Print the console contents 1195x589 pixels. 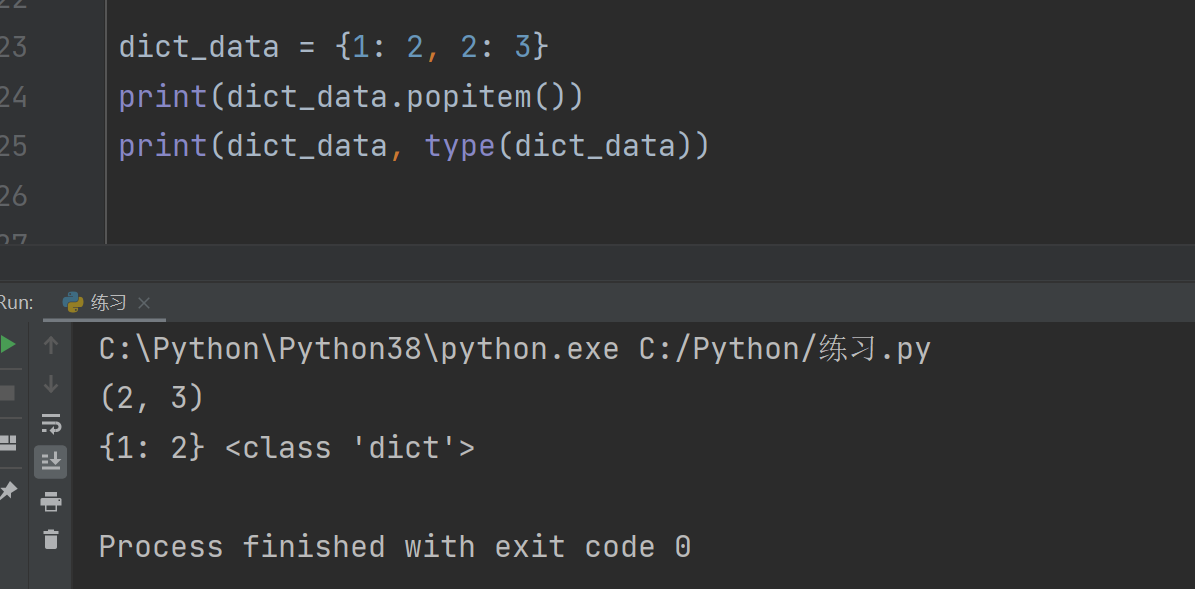coord(50,501)
